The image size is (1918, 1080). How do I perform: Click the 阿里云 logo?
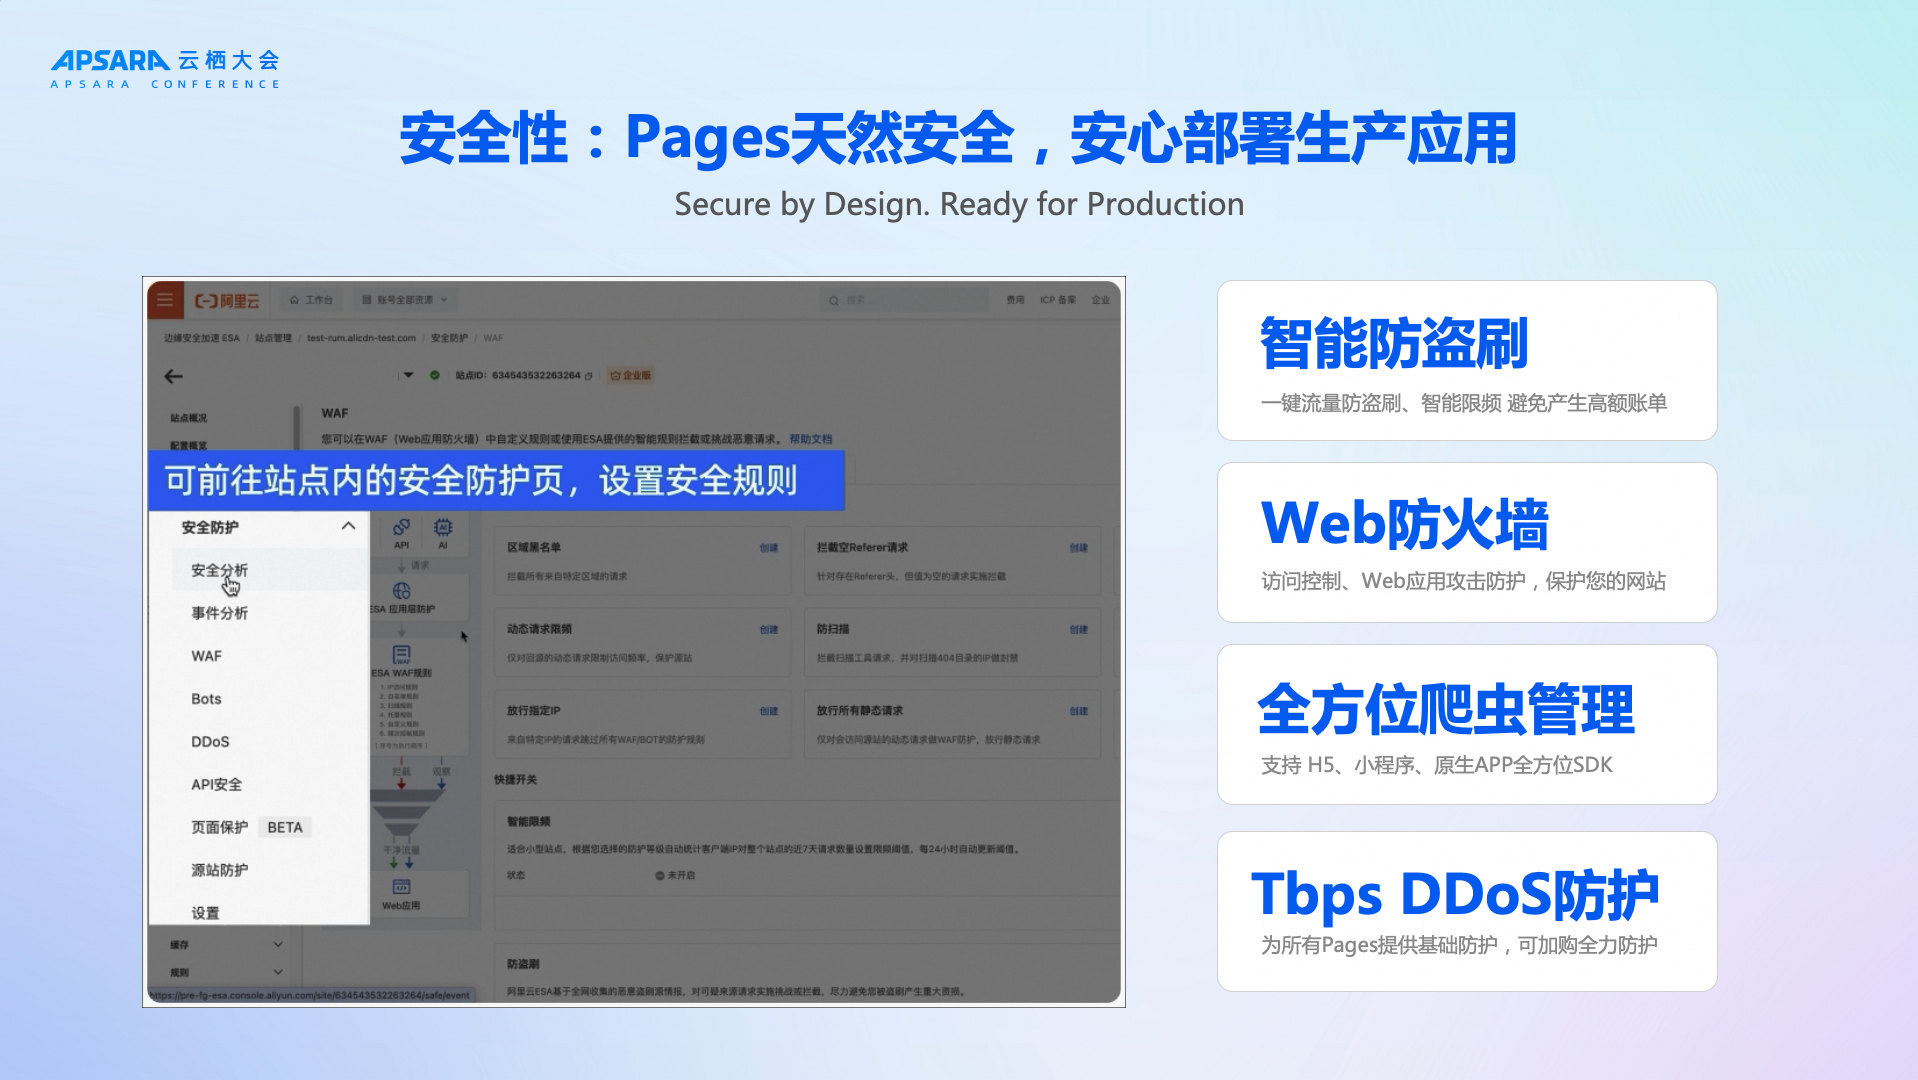pos(227,301)
